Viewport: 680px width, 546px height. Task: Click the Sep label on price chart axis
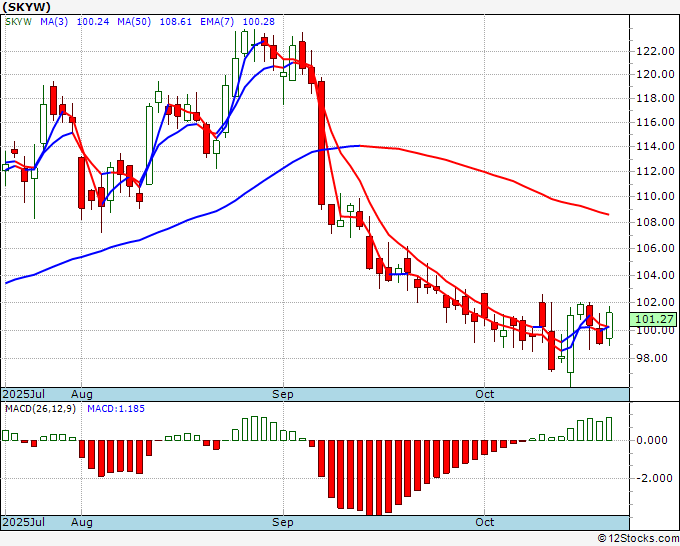click(x=283, y=394)
